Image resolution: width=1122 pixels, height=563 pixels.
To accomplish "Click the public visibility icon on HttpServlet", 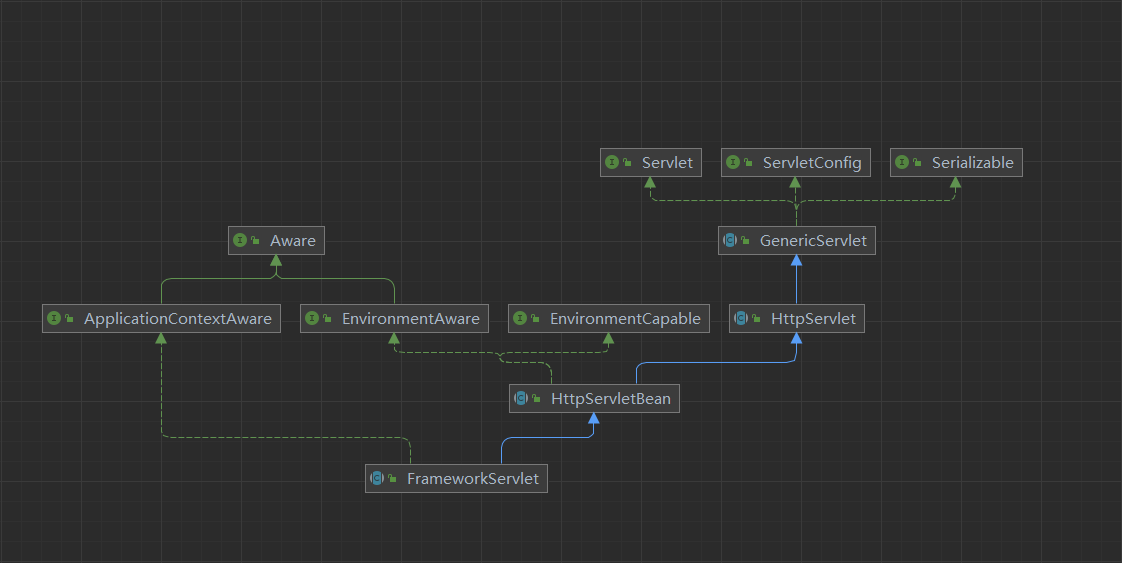I will click(x=756, y=319).
